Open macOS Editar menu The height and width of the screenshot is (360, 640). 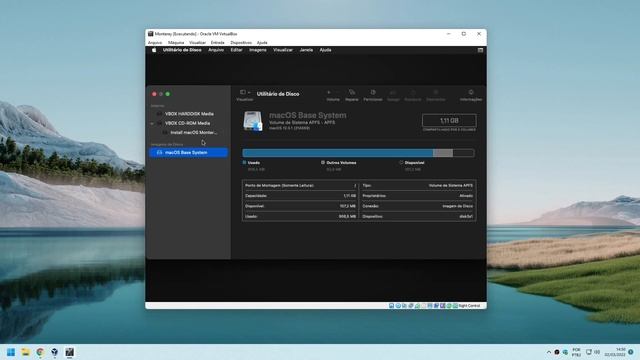click(x=236, y=50)
